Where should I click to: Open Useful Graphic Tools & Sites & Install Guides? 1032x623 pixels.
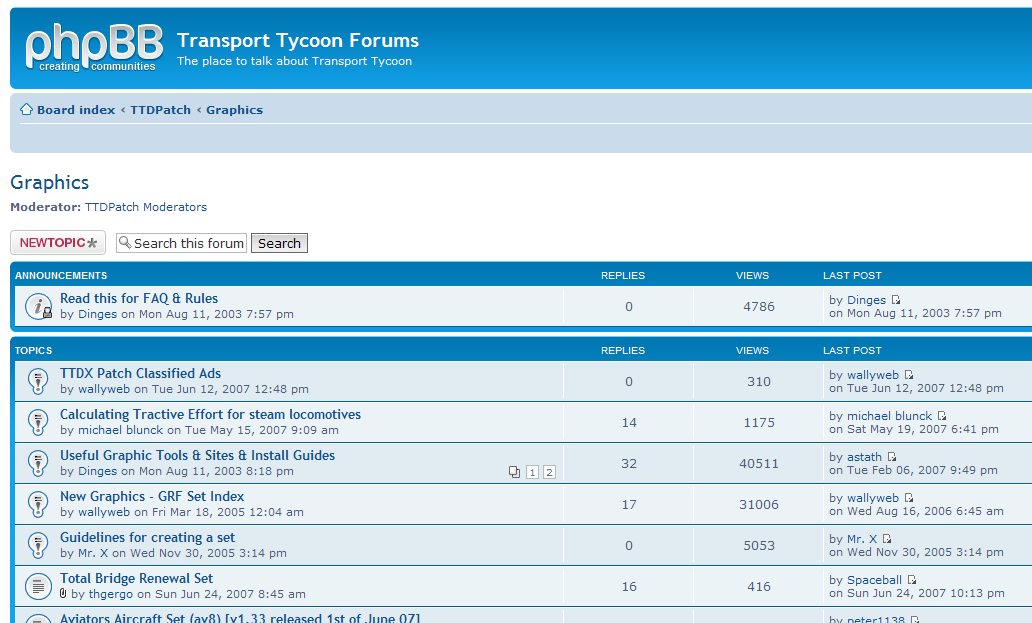tap(197, 455)
